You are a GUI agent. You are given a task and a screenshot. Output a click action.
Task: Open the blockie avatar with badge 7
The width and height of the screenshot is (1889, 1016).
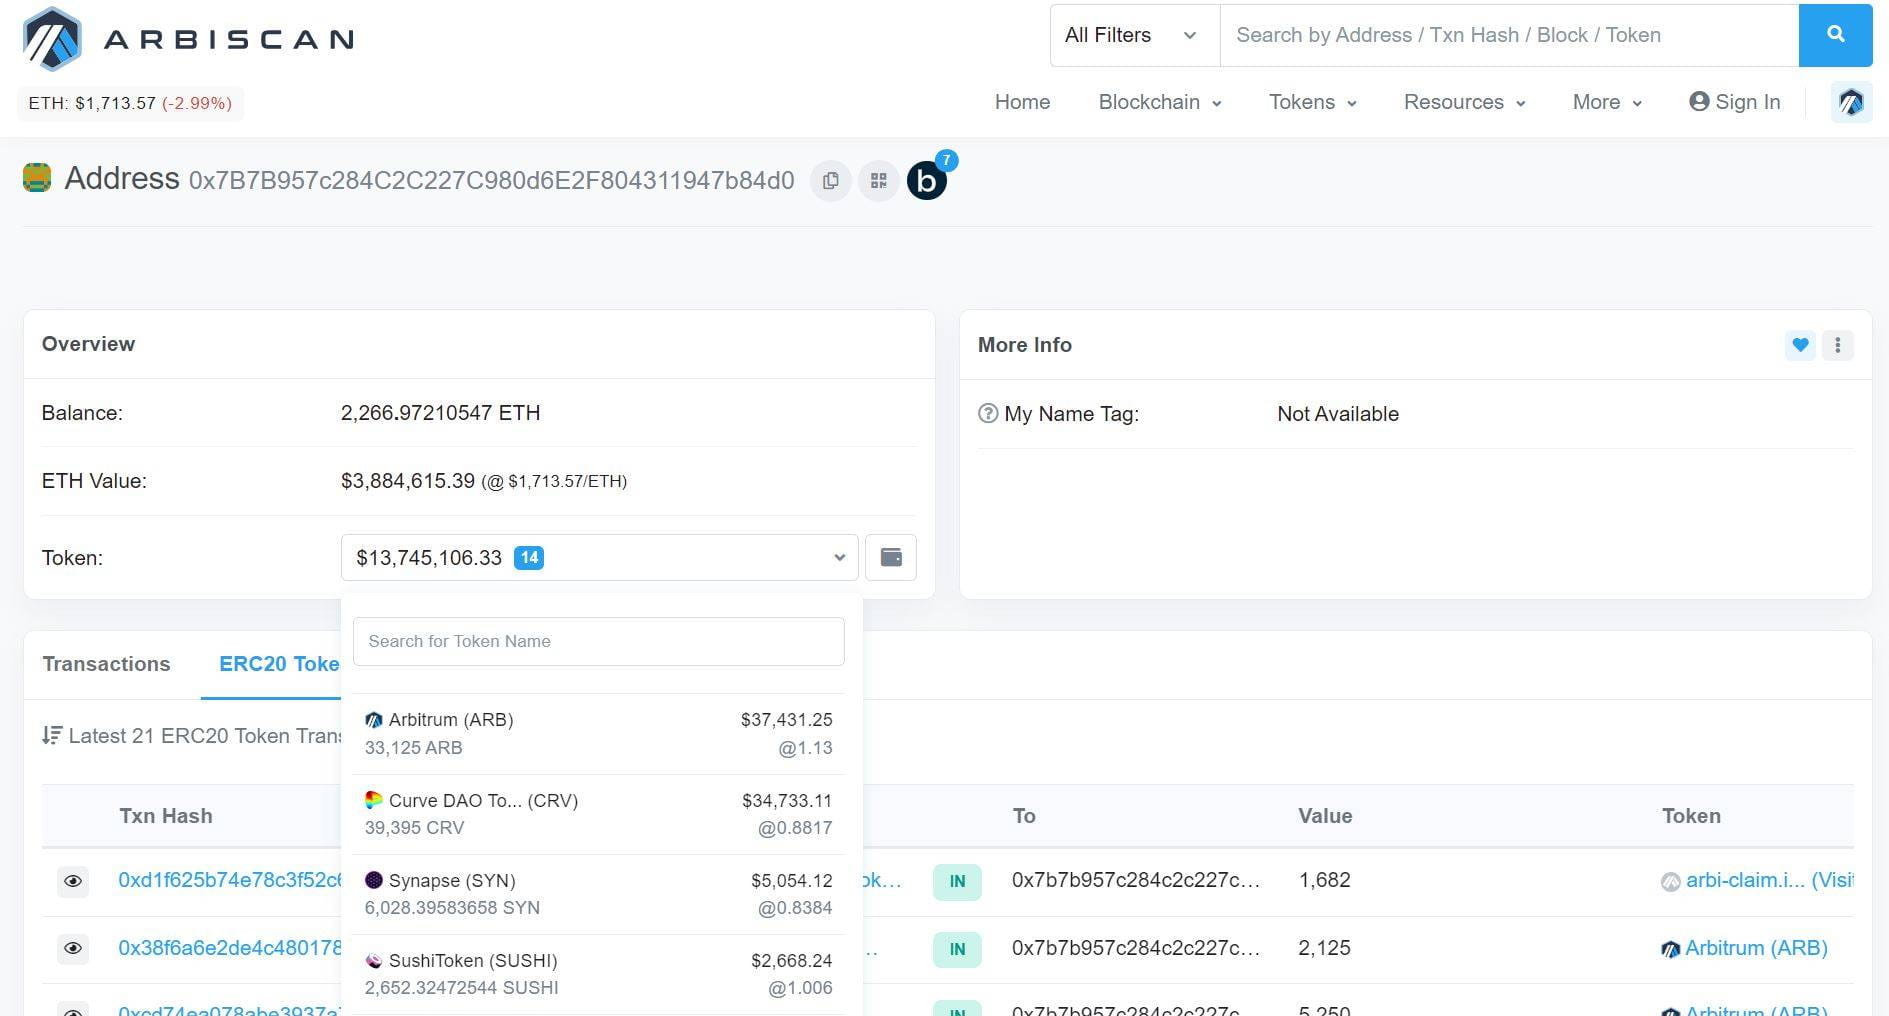click(927, 180)
